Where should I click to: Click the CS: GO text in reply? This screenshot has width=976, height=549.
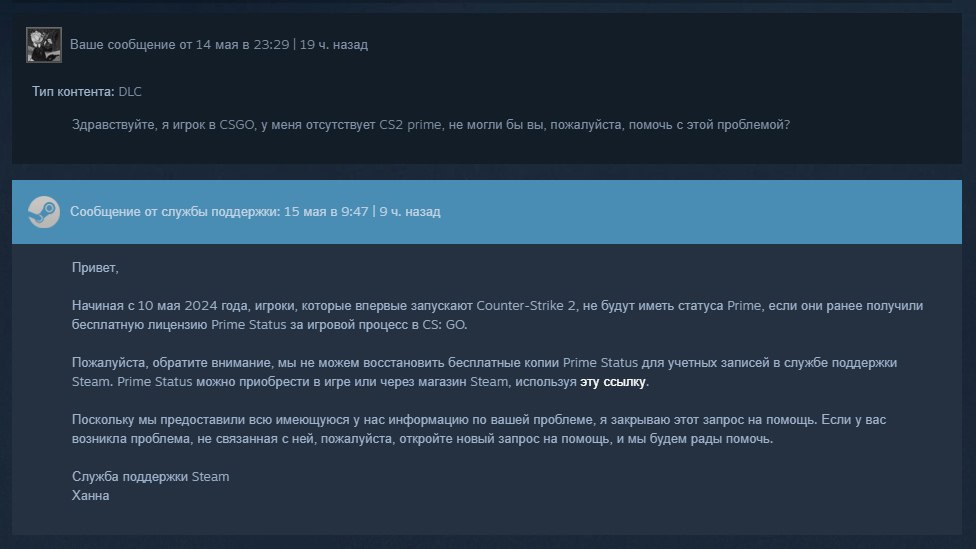tap(444, 325)
